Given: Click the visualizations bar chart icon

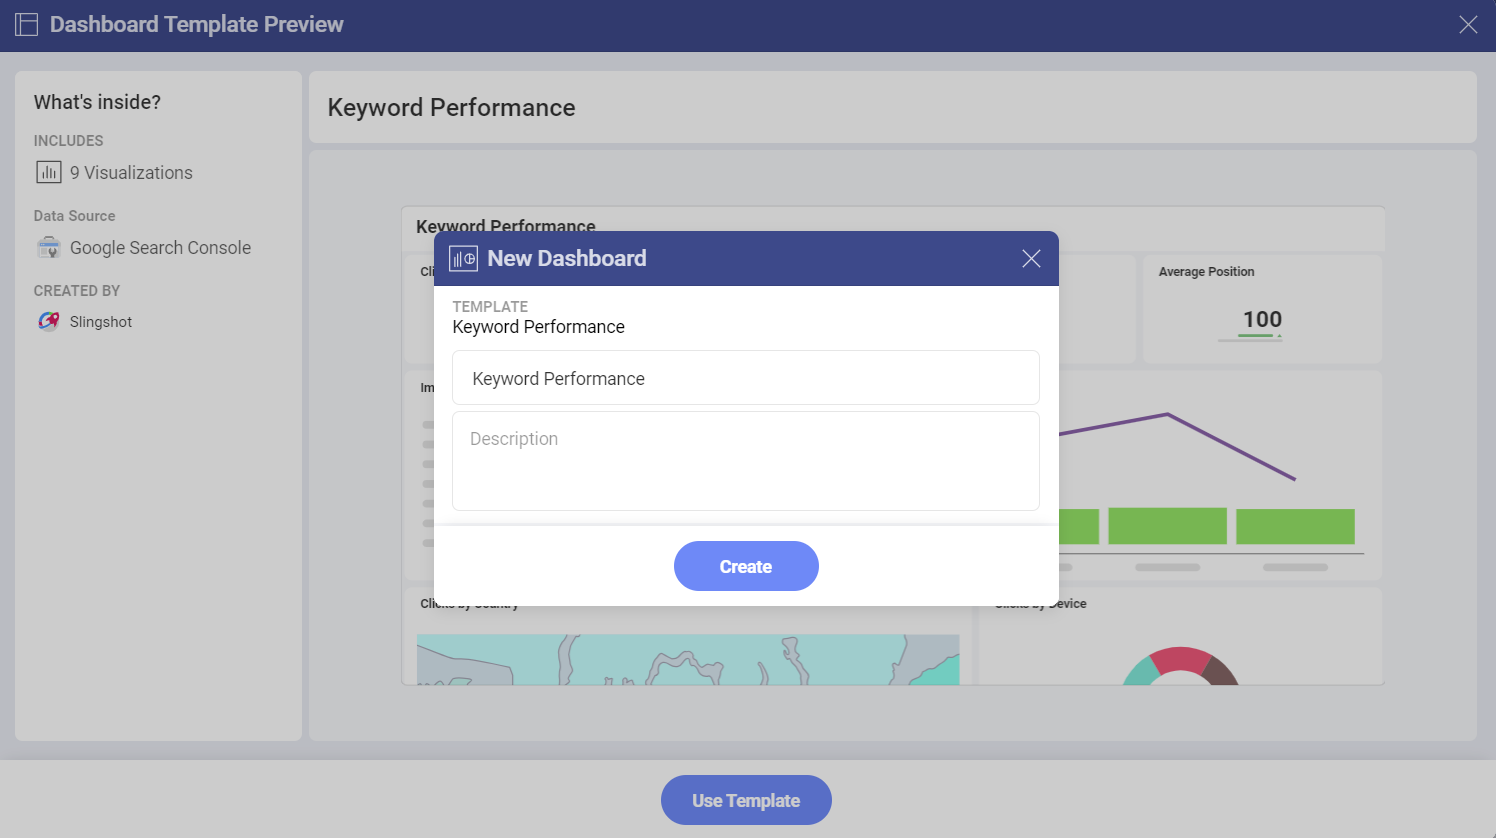Looking at the screenshot, I should (x=49, y=173).
